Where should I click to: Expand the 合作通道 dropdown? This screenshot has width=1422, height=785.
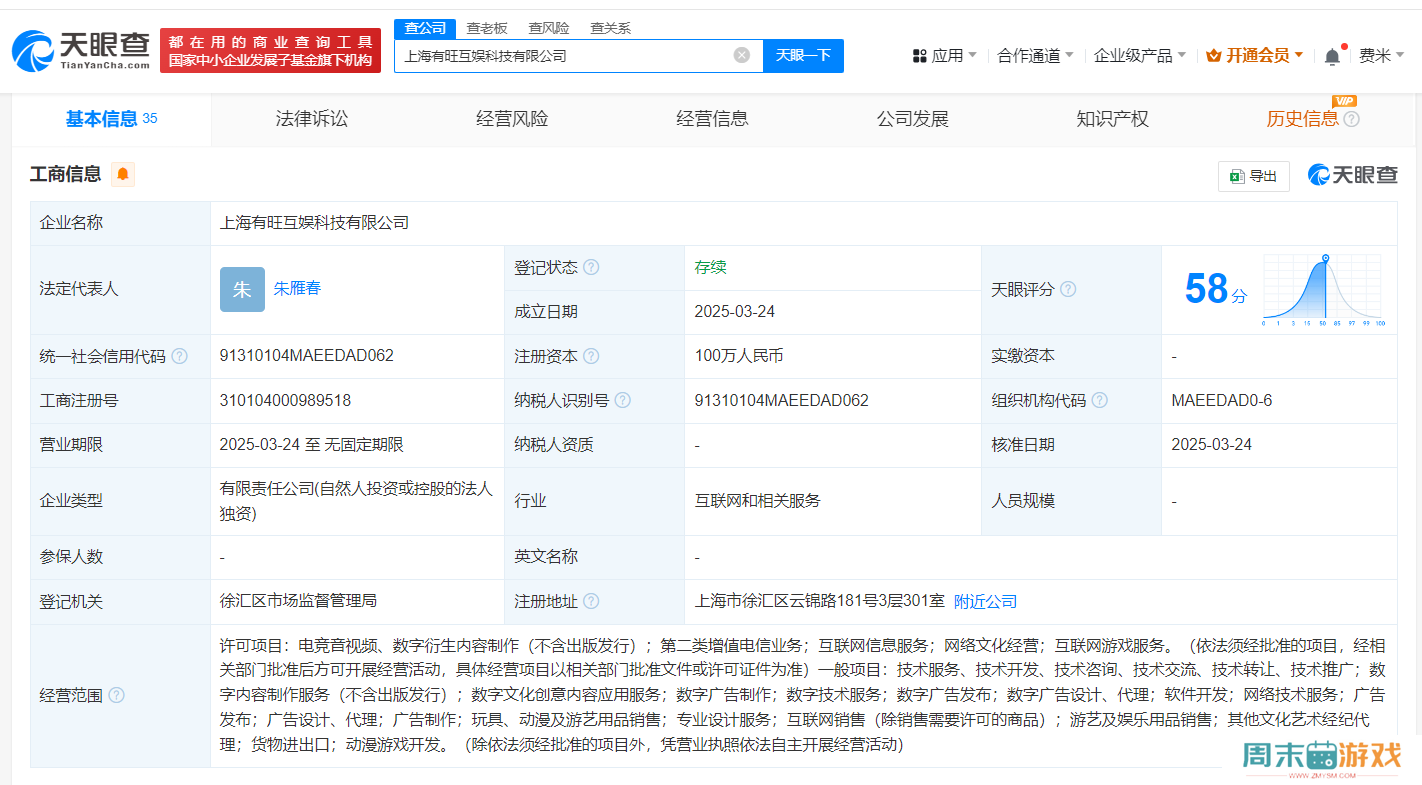tap(1035, 56)
